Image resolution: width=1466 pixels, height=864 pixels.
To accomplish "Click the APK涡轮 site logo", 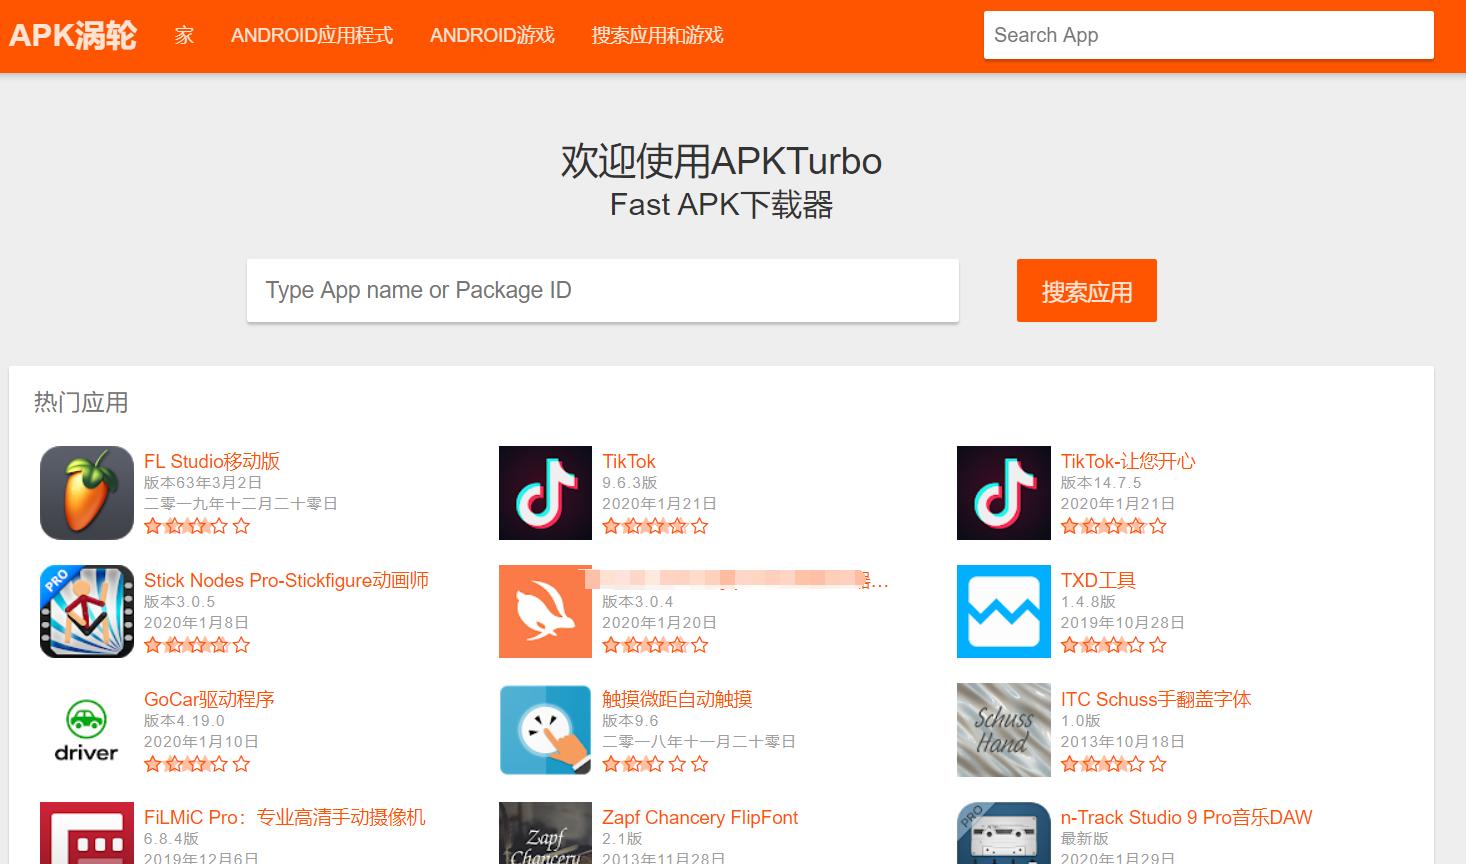I will (72, 35).
